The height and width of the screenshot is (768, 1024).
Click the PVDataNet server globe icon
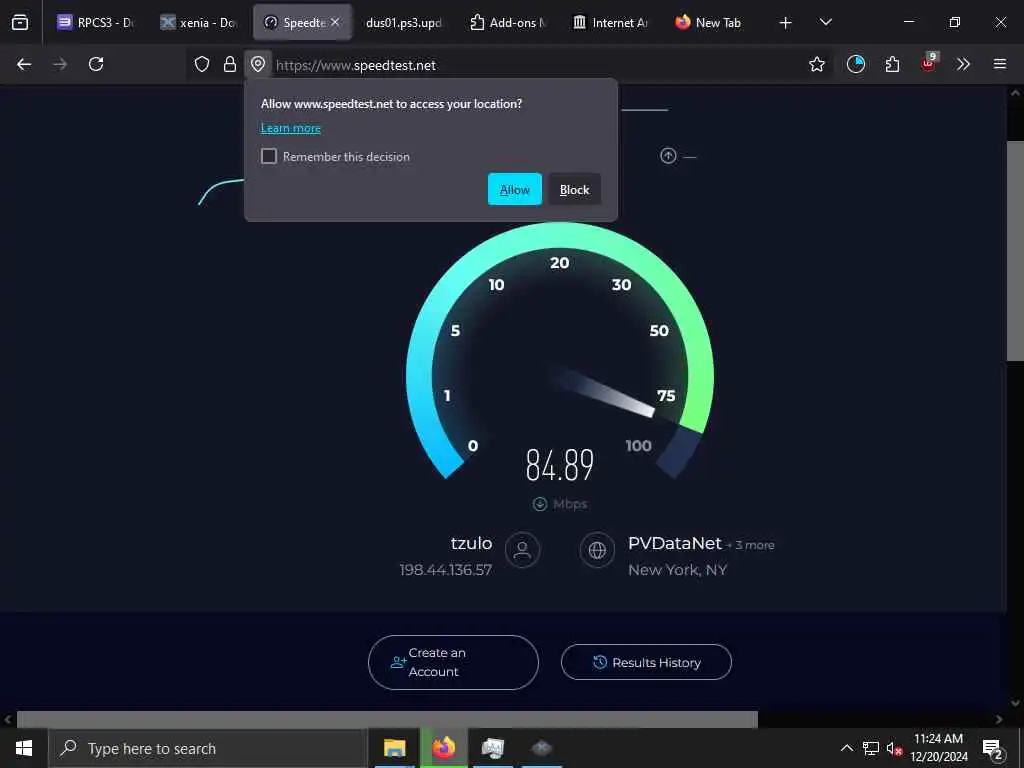597,550
